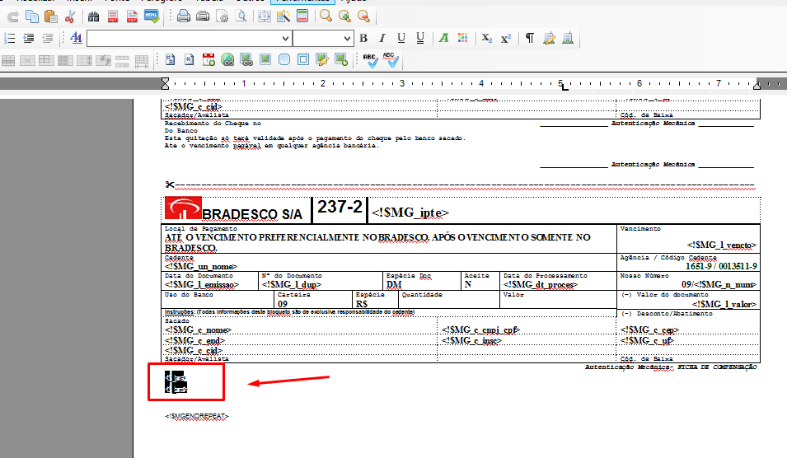Click the Bradesco logo image in the document

pyautogui.click(x=183, y=208)
